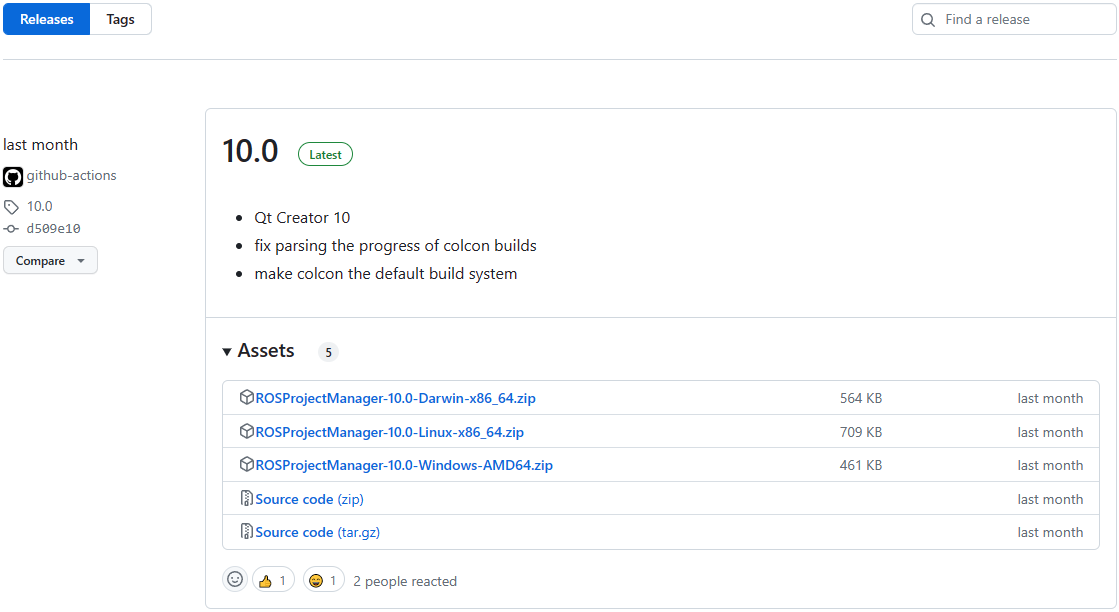This screenshot has width=1119, height=612.
Task: Click package icon of Darwin zip asset
Action: coord(246,397)
